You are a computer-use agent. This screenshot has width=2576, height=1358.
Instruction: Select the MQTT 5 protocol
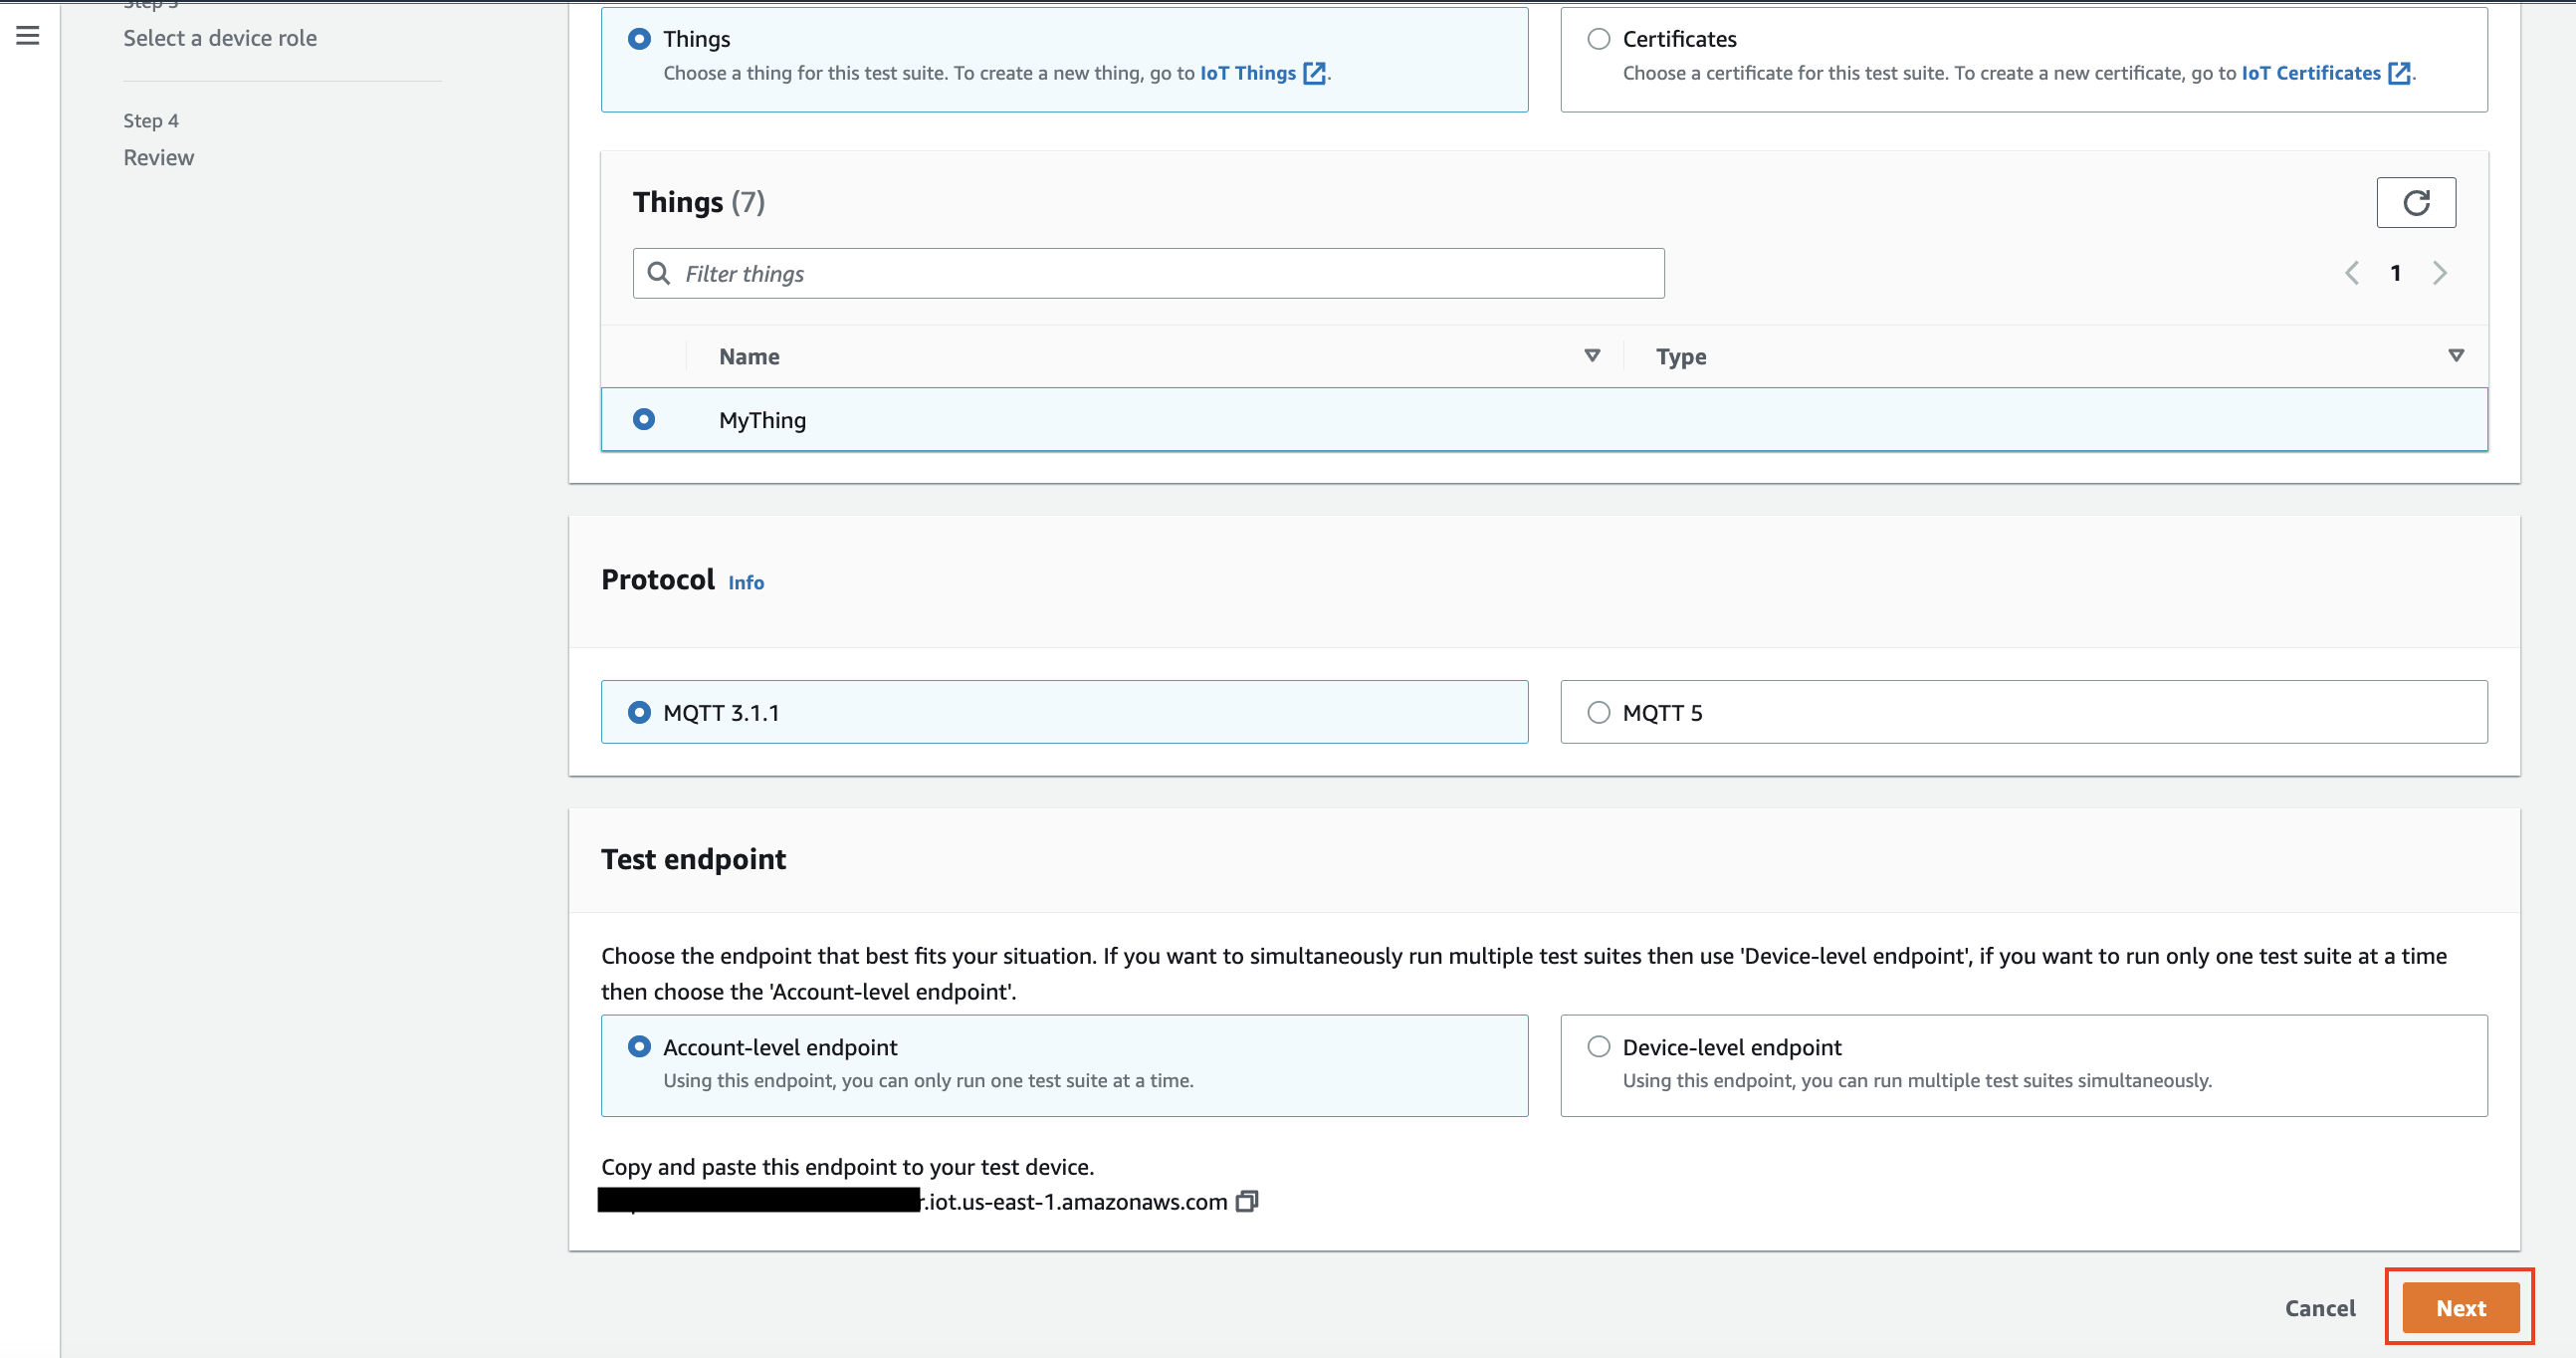[x=1598, y=712]
